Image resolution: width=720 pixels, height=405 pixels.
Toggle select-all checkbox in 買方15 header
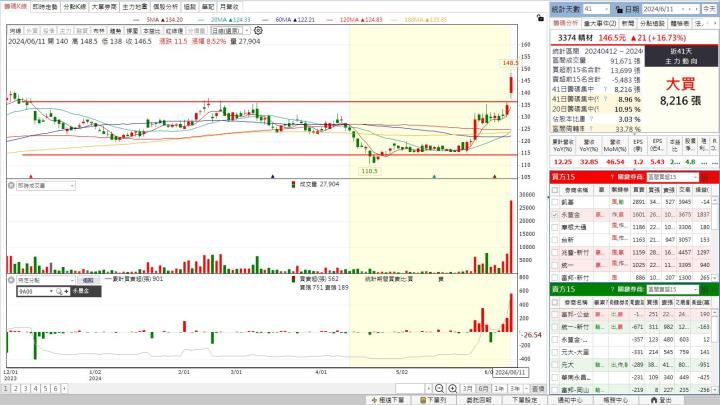click(x=555, y=190)
